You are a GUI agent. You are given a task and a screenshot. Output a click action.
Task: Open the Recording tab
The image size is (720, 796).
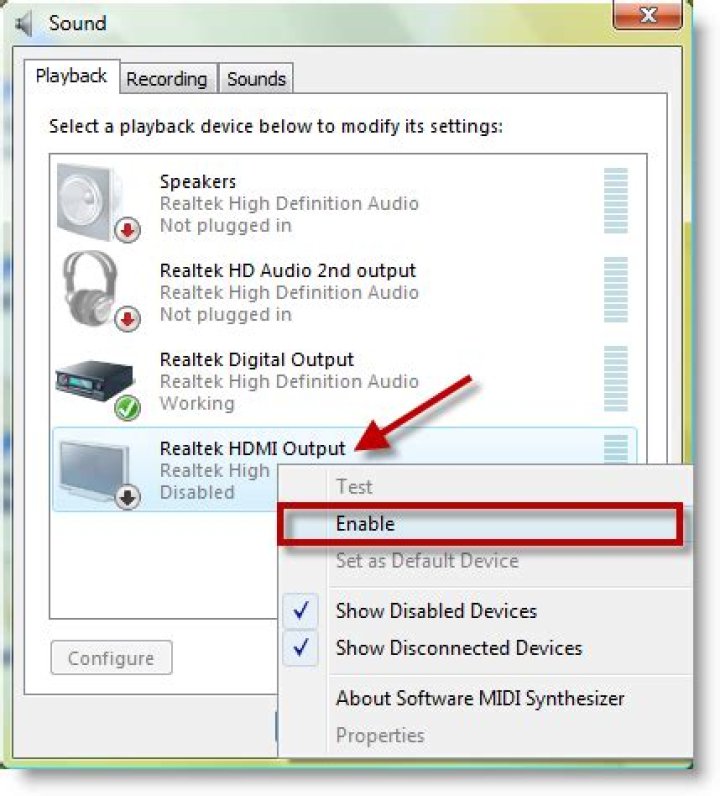pos(167,79)
